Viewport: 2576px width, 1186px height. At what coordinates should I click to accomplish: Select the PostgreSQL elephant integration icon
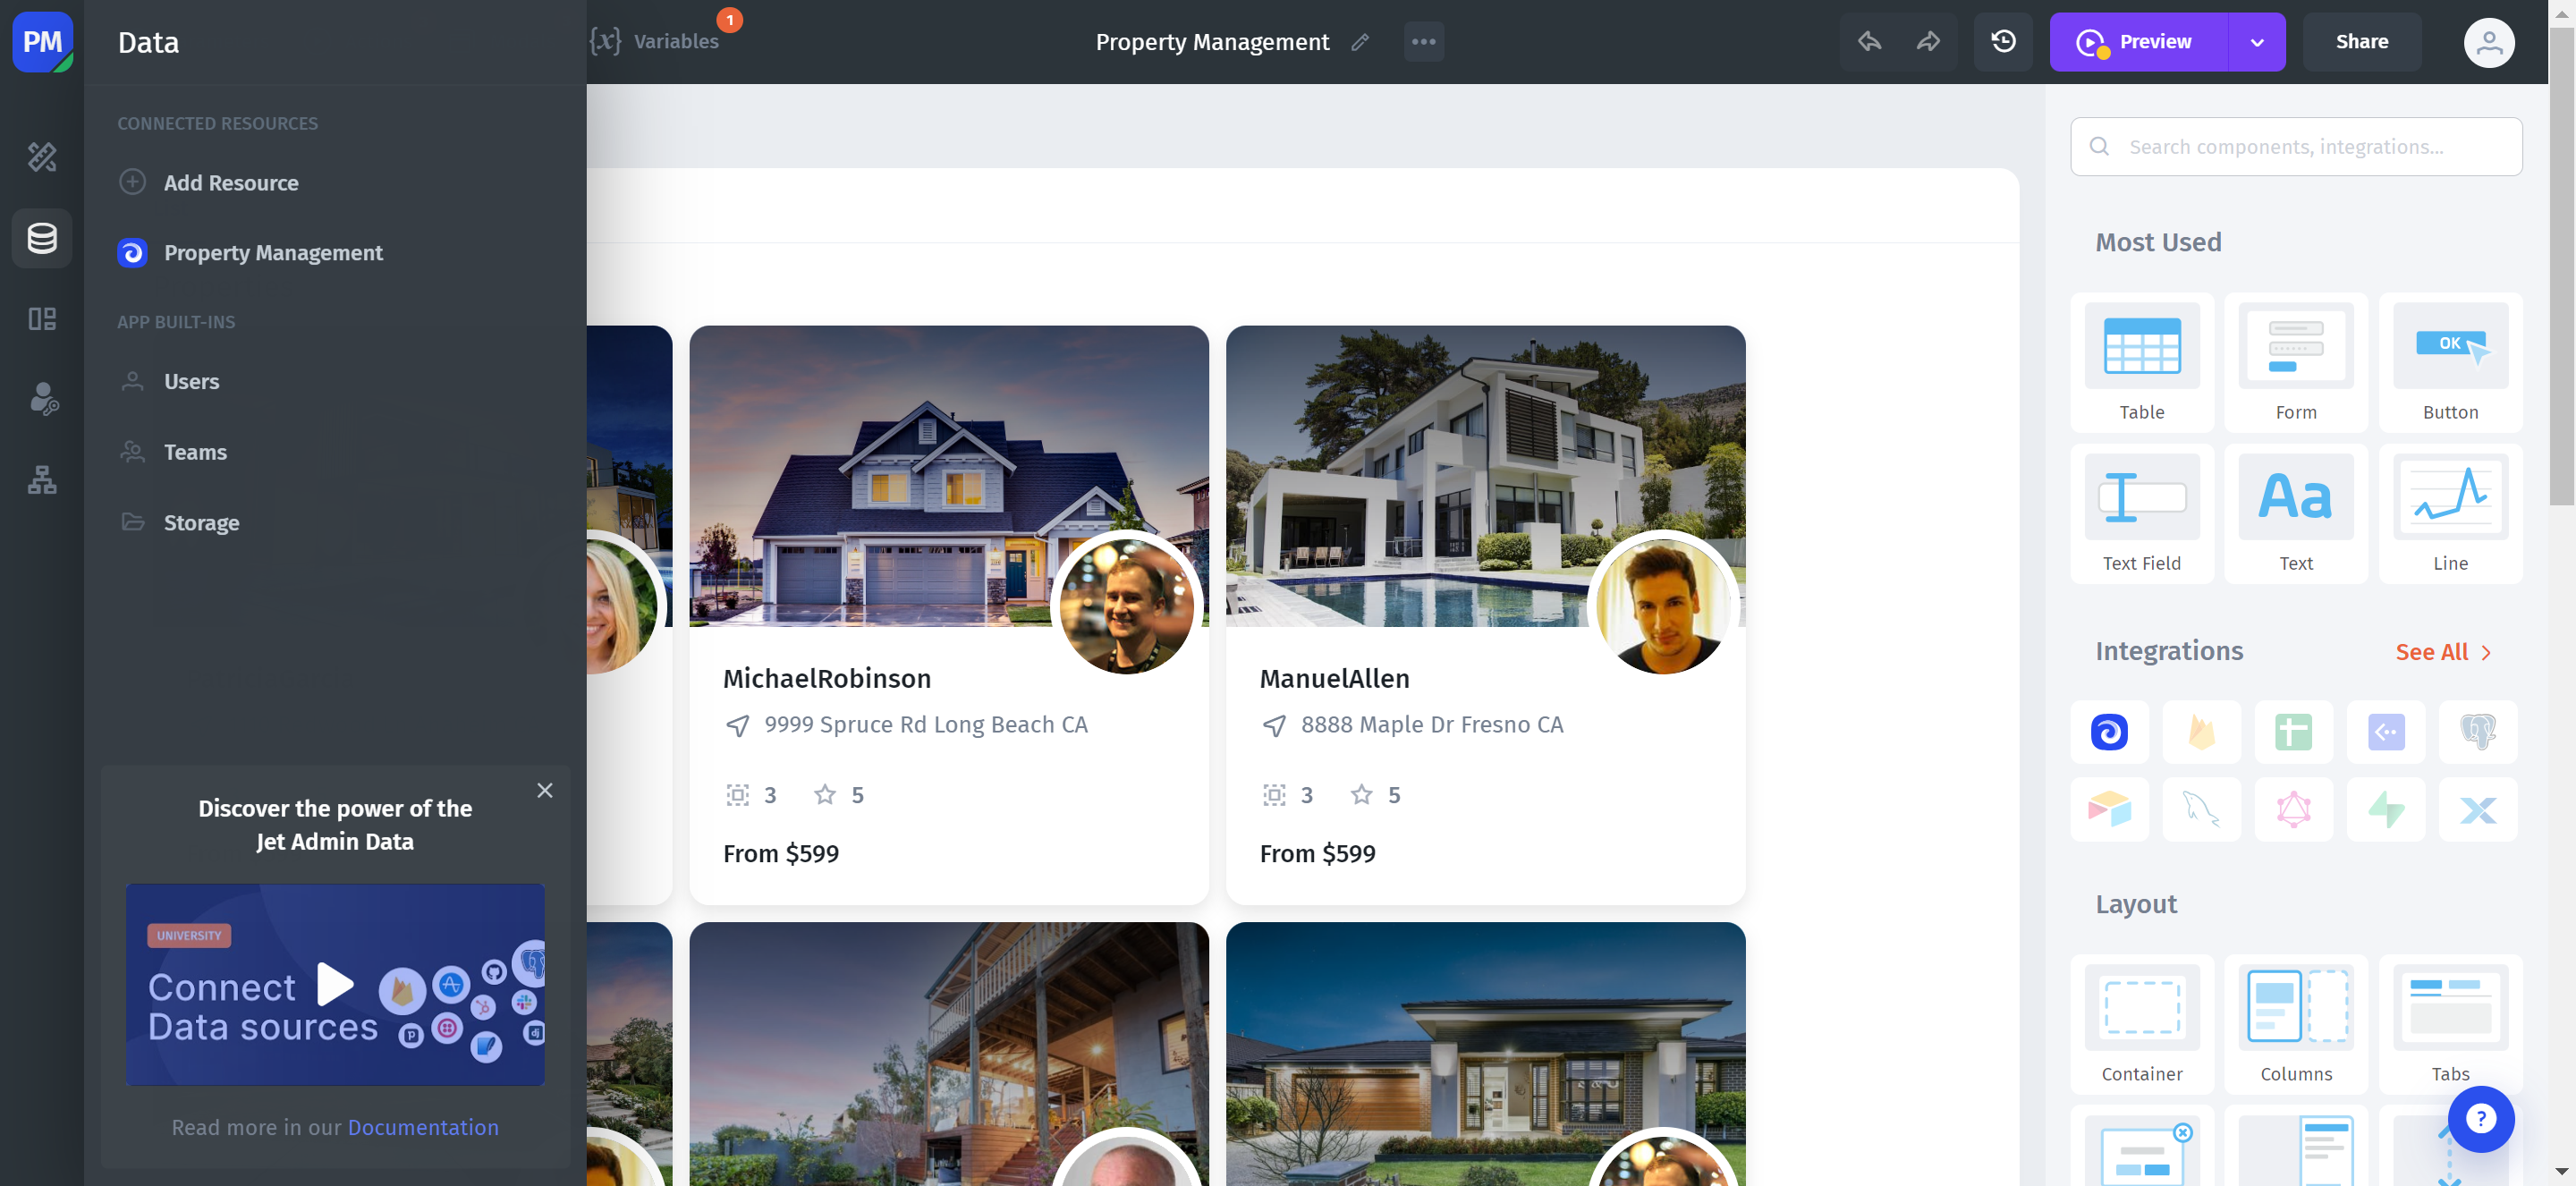tap(2478, 732)
